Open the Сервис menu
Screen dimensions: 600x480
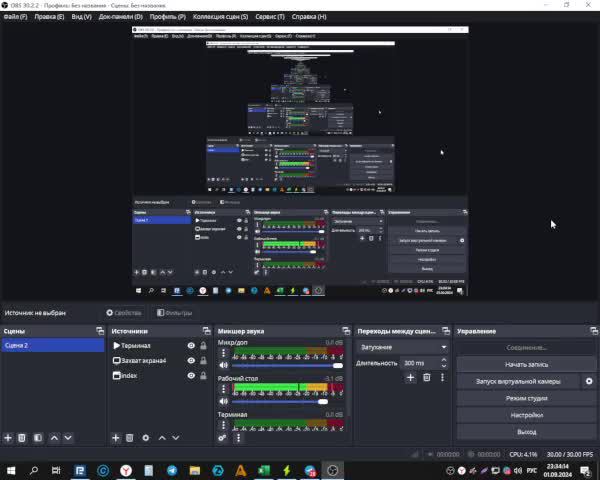pyautogui.click(x=270, y=17)
